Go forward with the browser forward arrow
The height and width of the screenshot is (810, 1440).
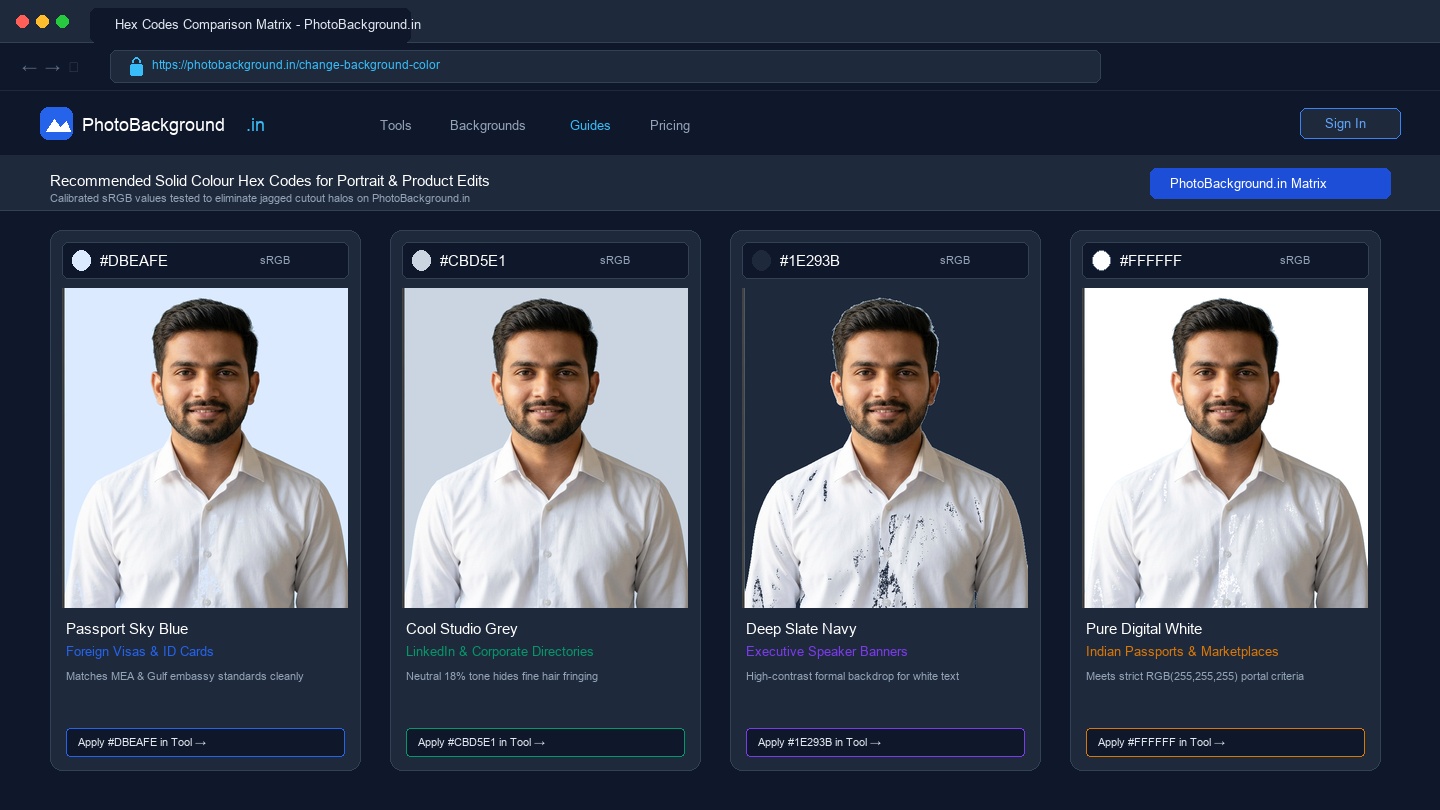pos(53,67)
